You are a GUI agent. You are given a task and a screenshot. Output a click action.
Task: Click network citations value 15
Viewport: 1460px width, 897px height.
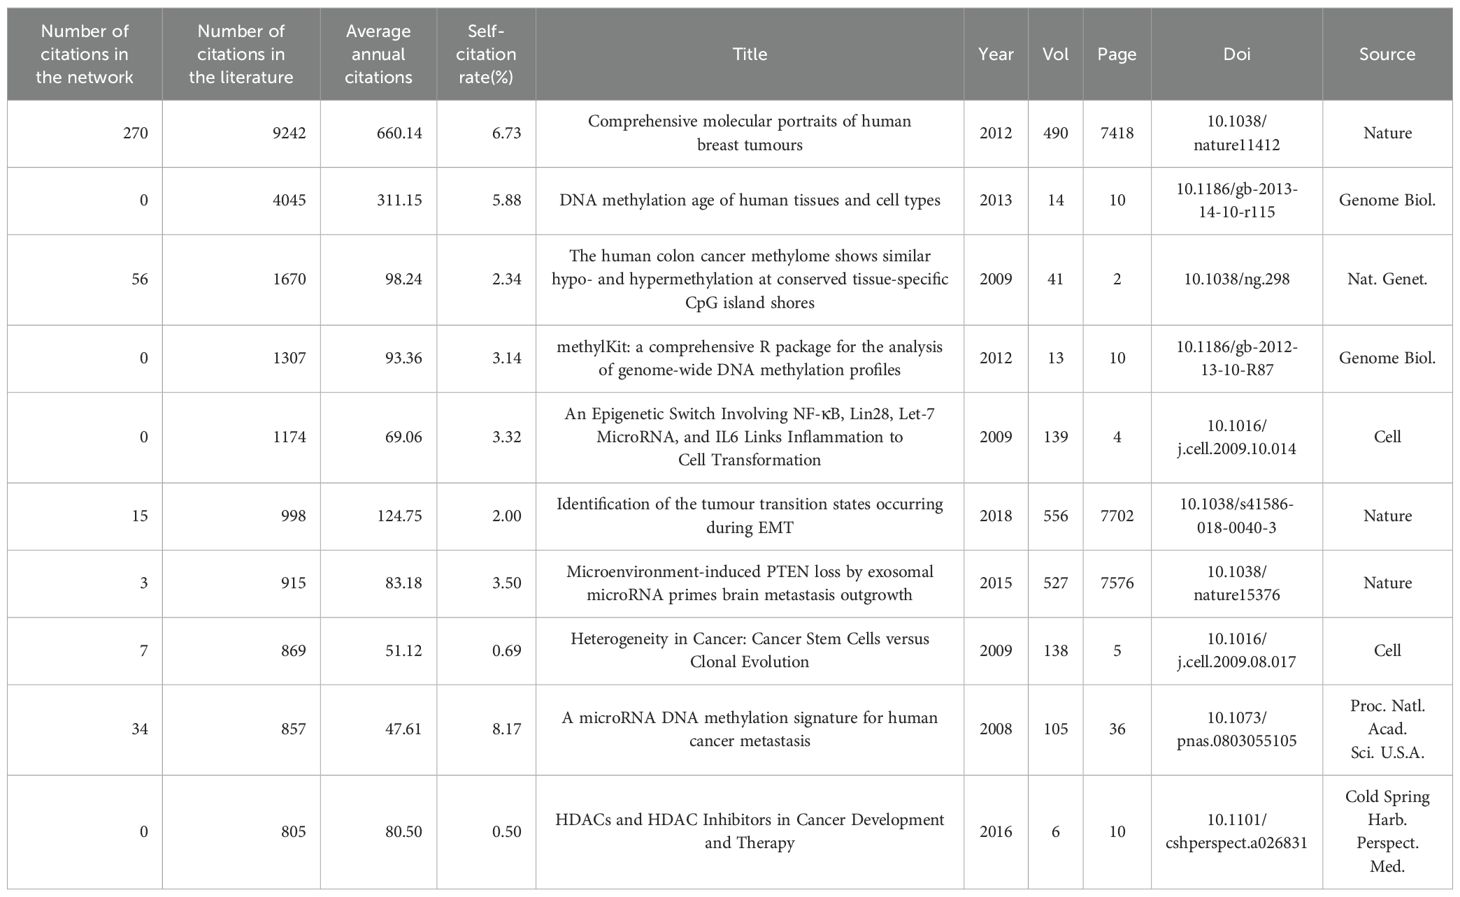point(140,516)
